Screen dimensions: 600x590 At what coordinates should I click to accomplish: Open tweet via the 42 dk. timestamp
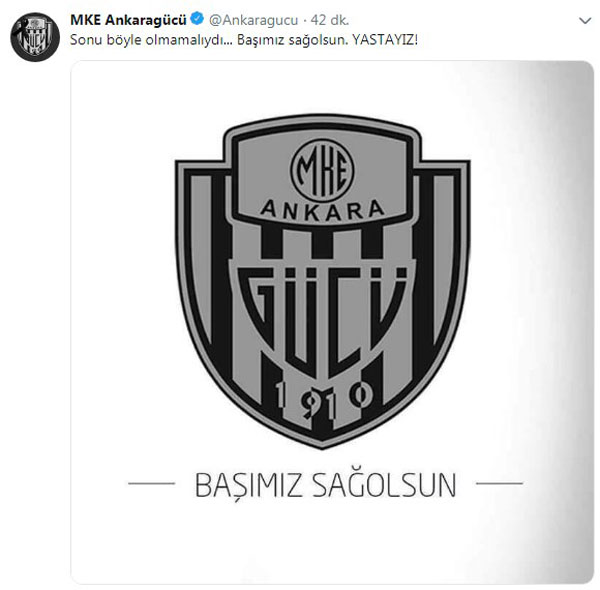(x=329, y=20)
